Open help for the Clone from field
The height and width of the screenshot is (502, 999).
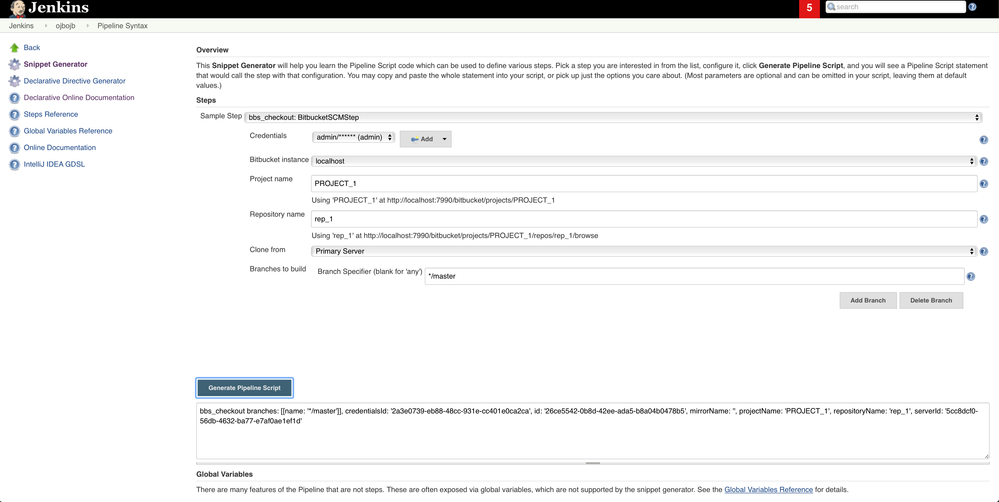pos(983,252)
